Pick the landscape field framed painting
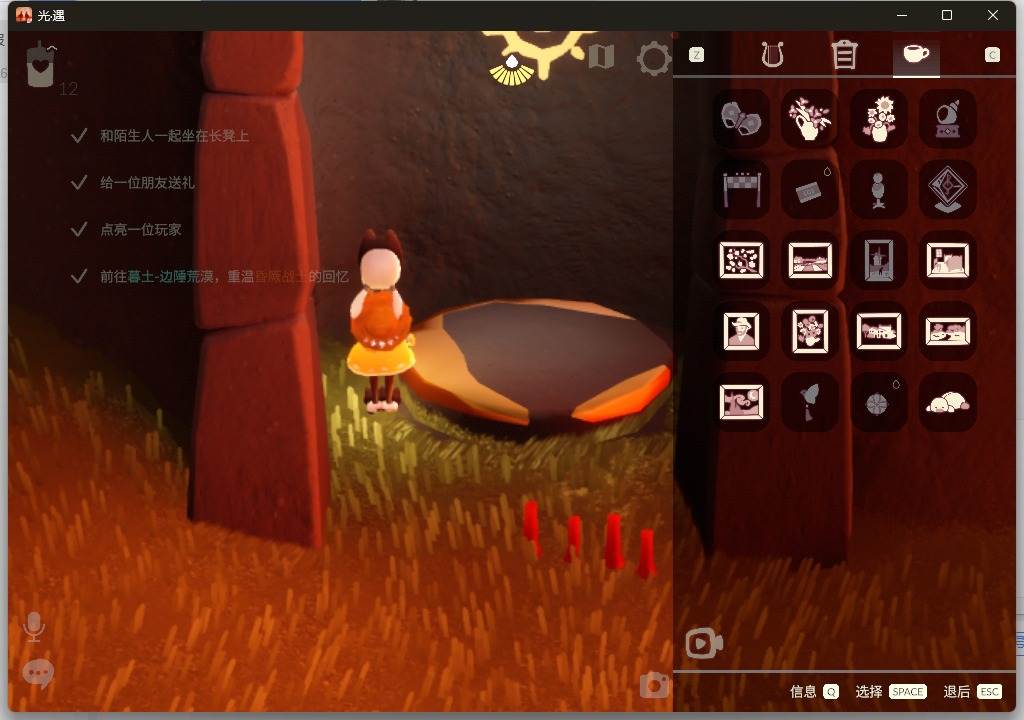The width and height of the screenshot is (1024, 720). 810,260
